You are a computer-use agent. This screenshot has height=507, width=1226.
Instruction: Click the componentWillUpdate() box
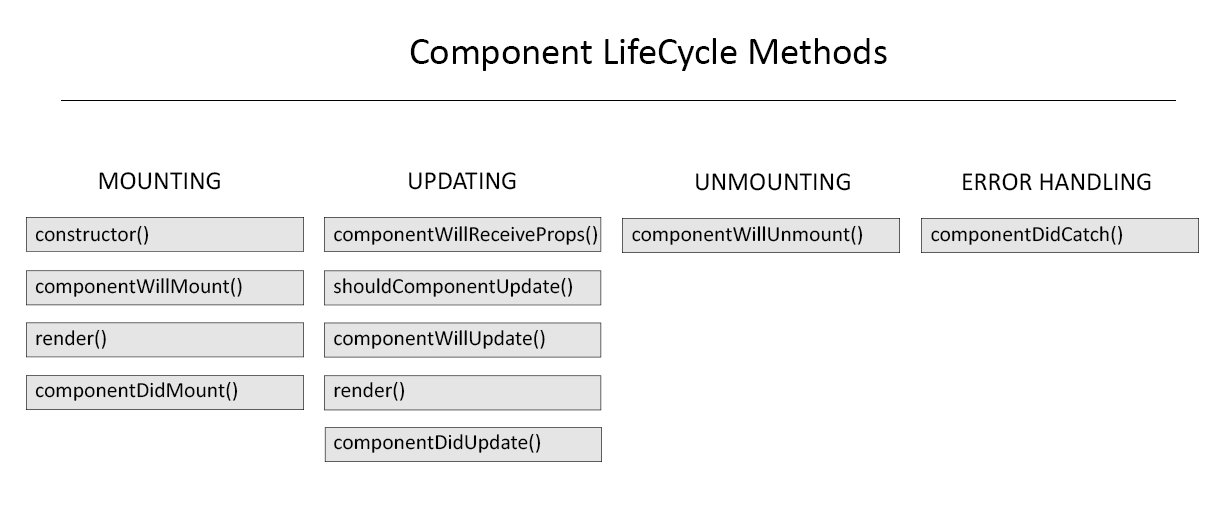[x=463, y=339]
